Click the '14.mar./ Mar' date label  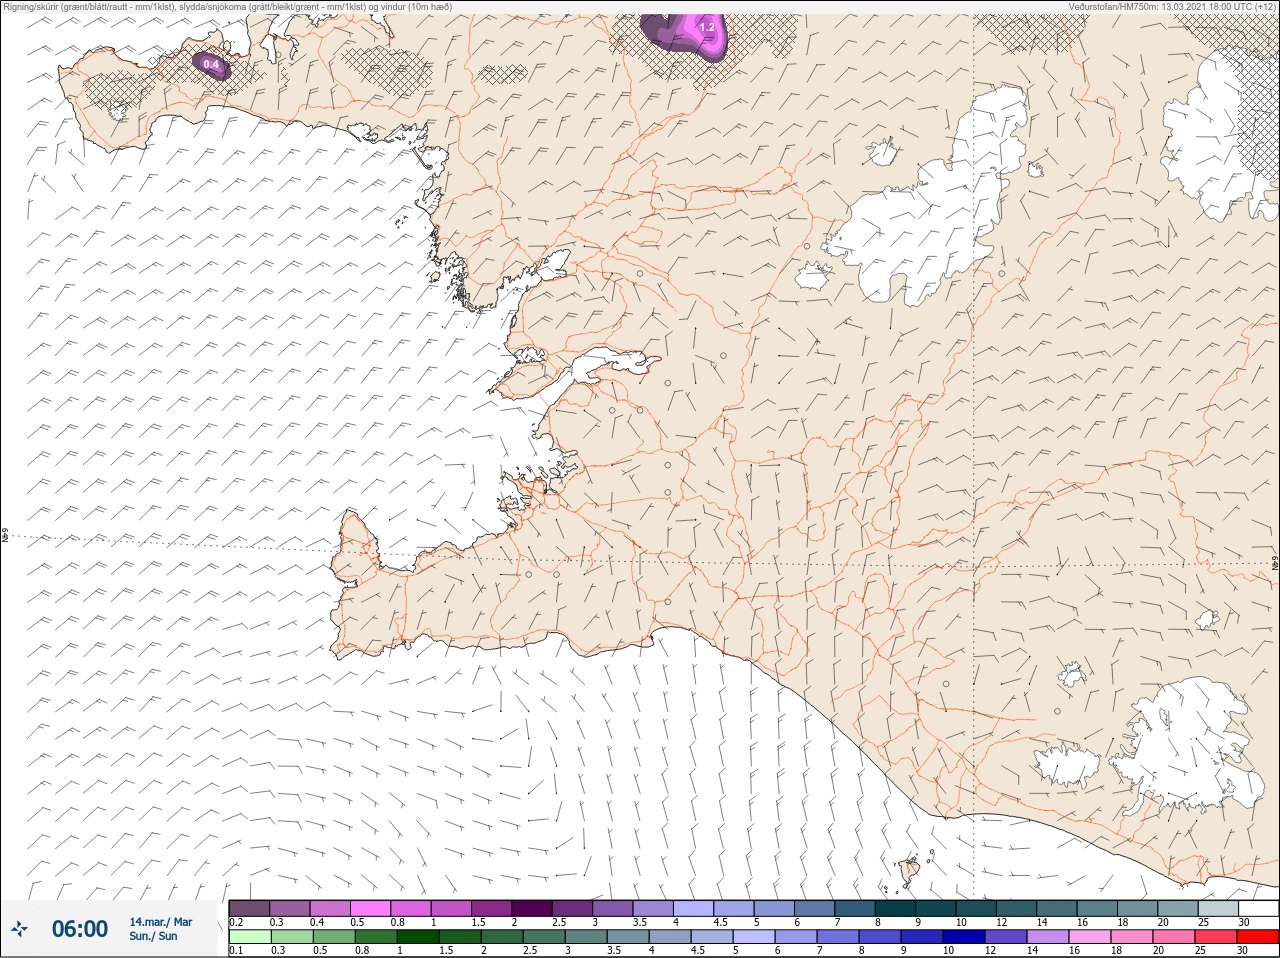tap(161, 922)
